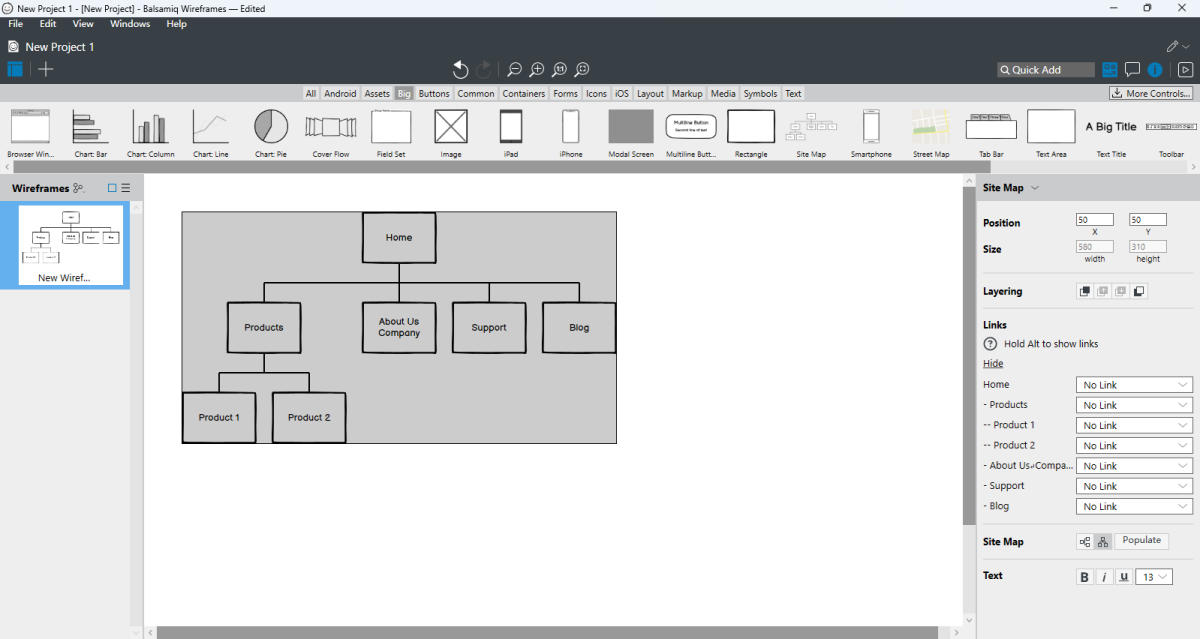Image resolution: width=1200 pixels, height=639 pixels.
Task: Open the Windows menu
Action: (130, 24)
